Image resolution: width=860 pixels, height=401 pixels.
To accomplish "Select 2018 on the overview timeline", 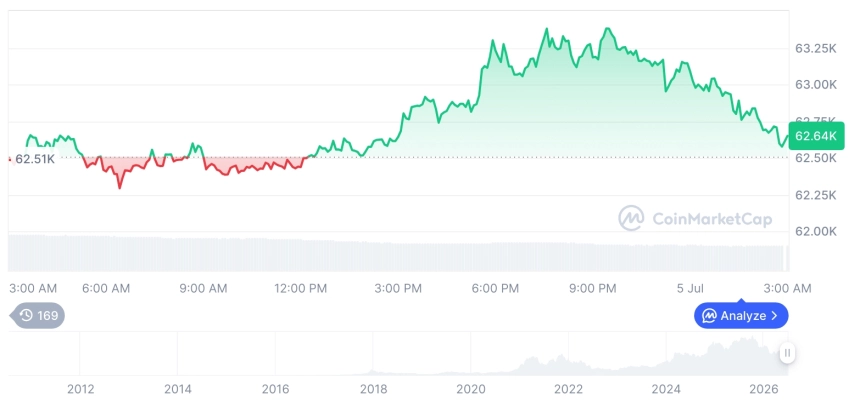I will pos(373,389).
